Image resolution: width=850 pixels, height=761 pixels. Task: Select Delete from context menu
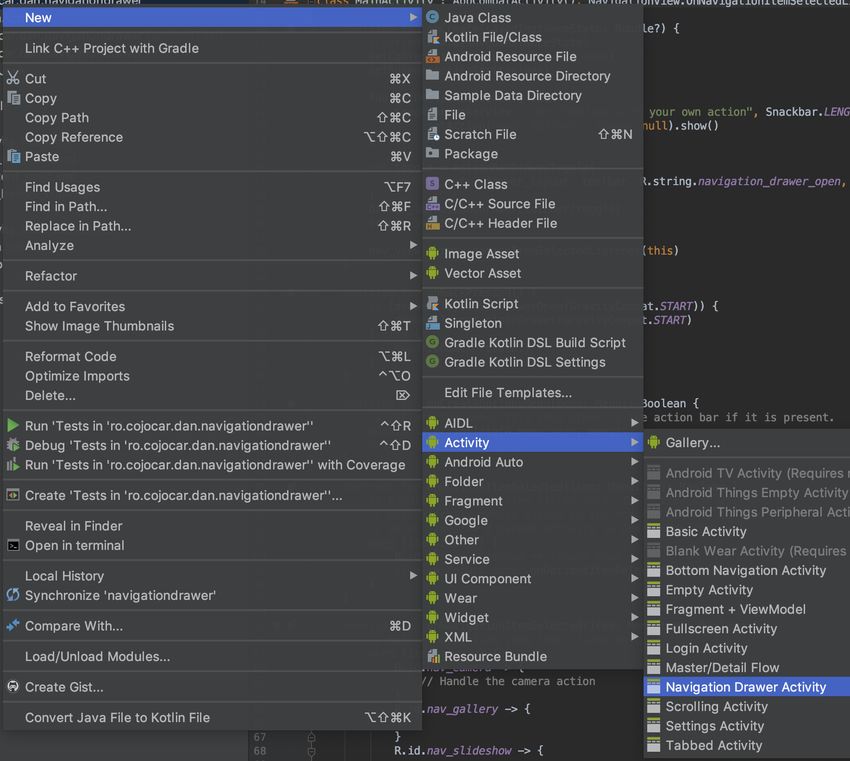pos(212,395)
